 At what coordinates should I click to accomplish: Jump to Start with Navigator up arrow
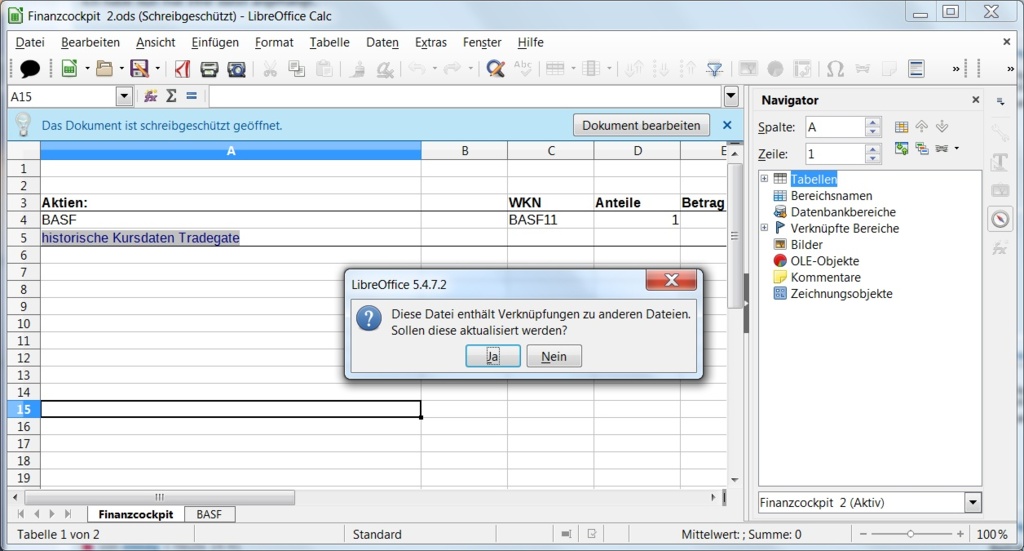click(x=921, y=127)
